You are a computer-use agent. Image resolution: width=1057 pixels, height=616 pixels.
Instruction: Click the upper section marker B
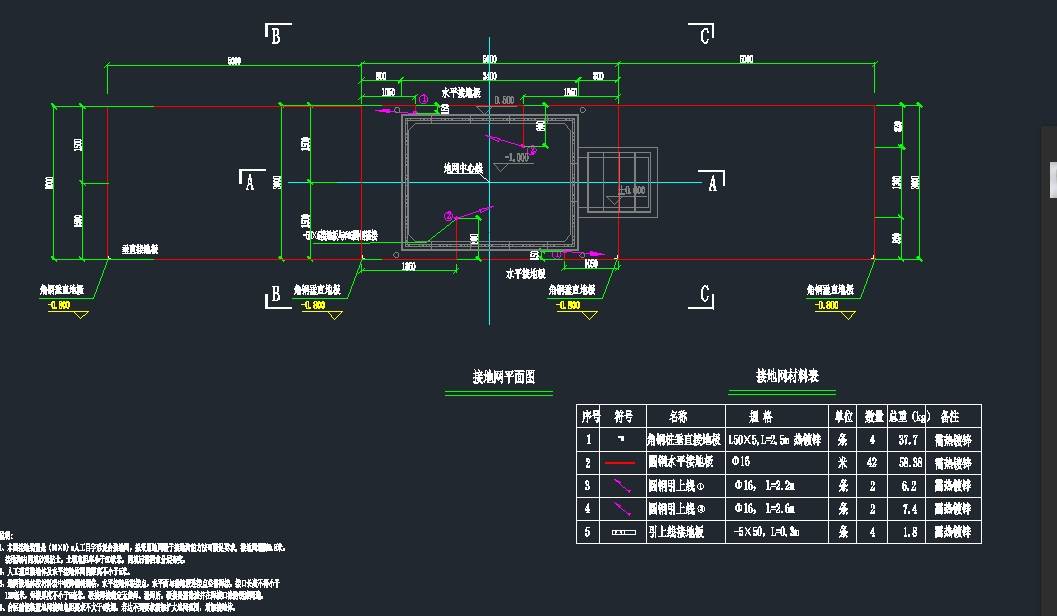[x=275, y=36]
